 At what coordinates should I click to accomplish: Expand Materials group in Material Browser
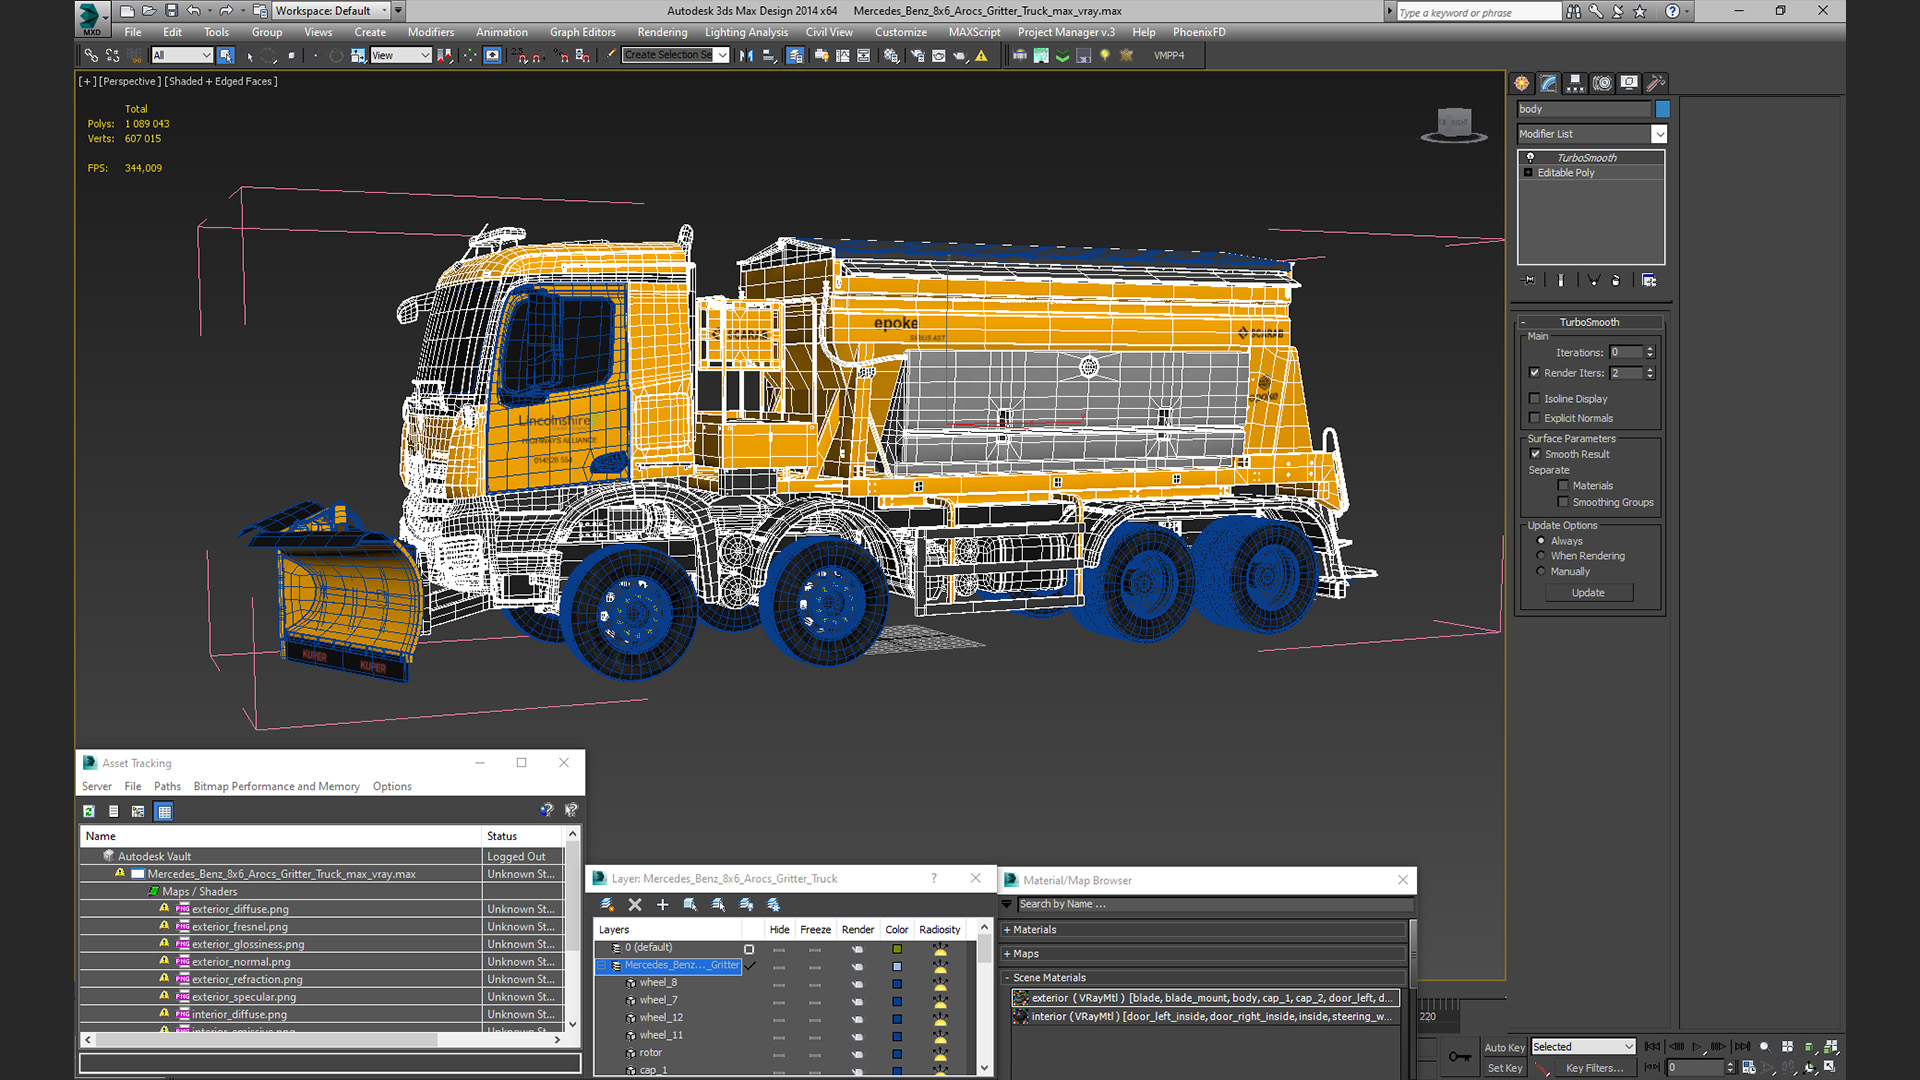[x=1007, y=930]
